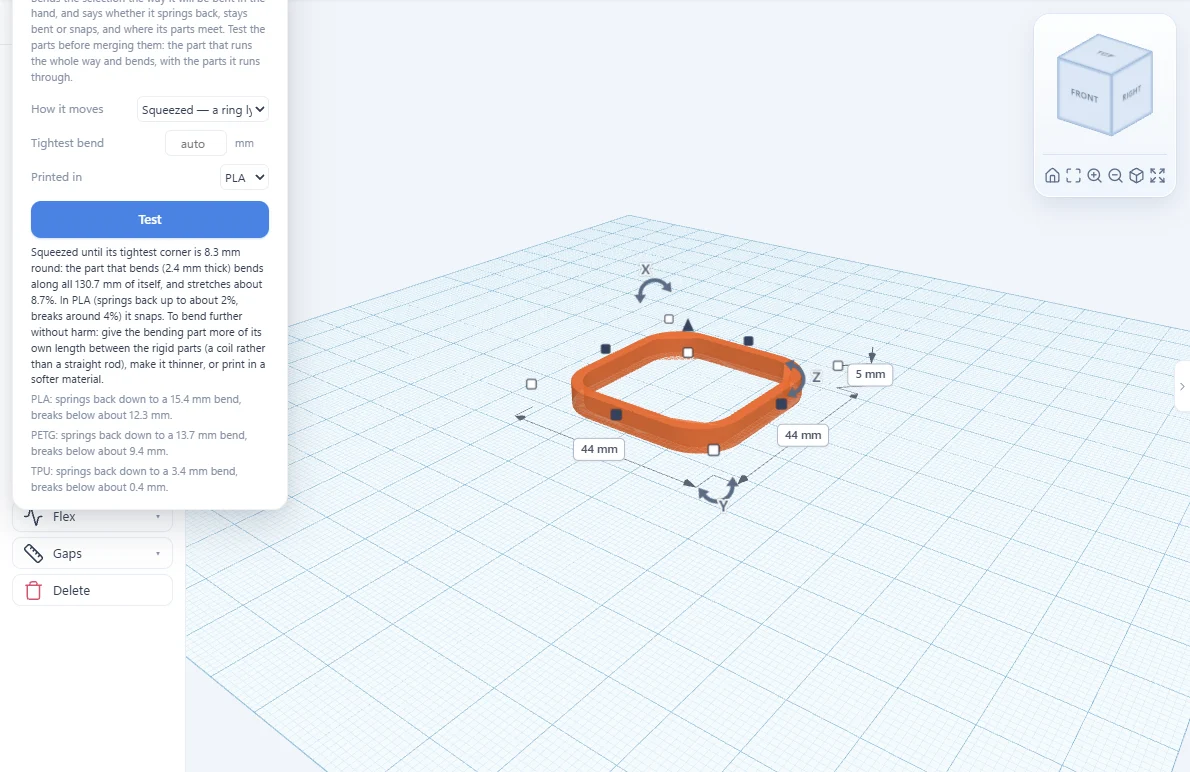Image resolution: width=1190 pixels, height=772 pixels.
Task: Click the 'TPU: springs back down' result line
Action: 134,479
